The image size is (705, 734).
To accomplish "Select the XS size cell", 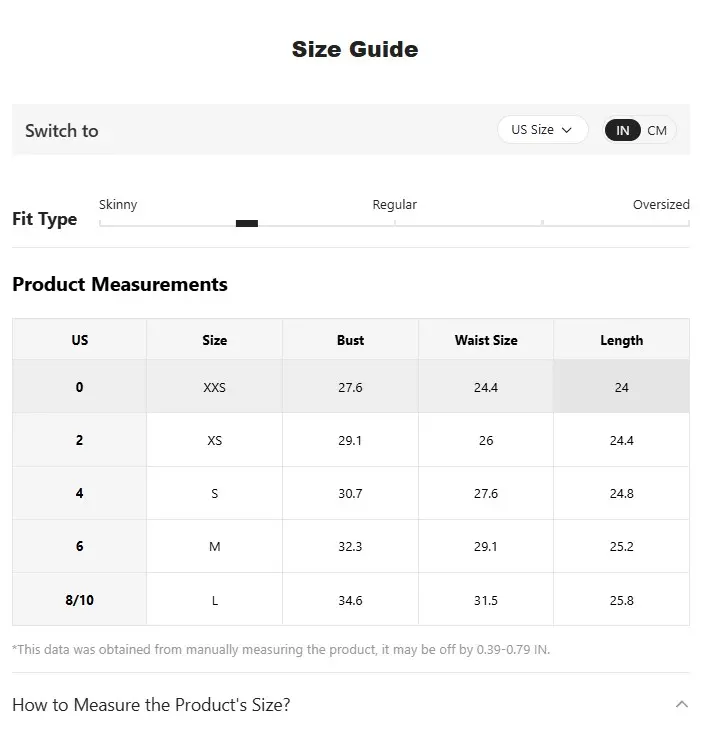I will click(214, 440).
